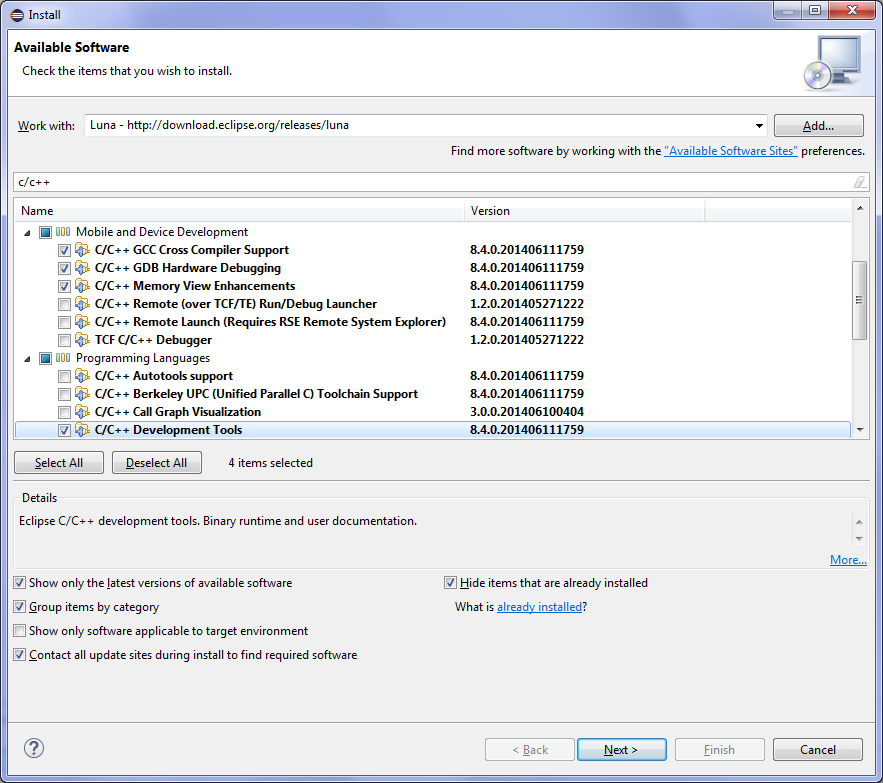The image size is (883, 783).
Task: Enable Show only software applicable to target environment
Action: coord(20,630)
